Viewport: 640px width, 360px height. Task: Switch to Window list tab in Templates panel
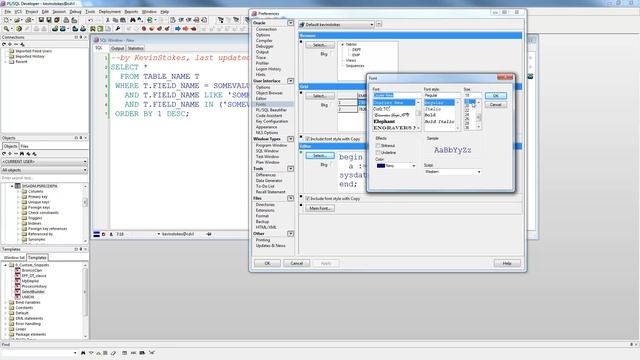14,258
